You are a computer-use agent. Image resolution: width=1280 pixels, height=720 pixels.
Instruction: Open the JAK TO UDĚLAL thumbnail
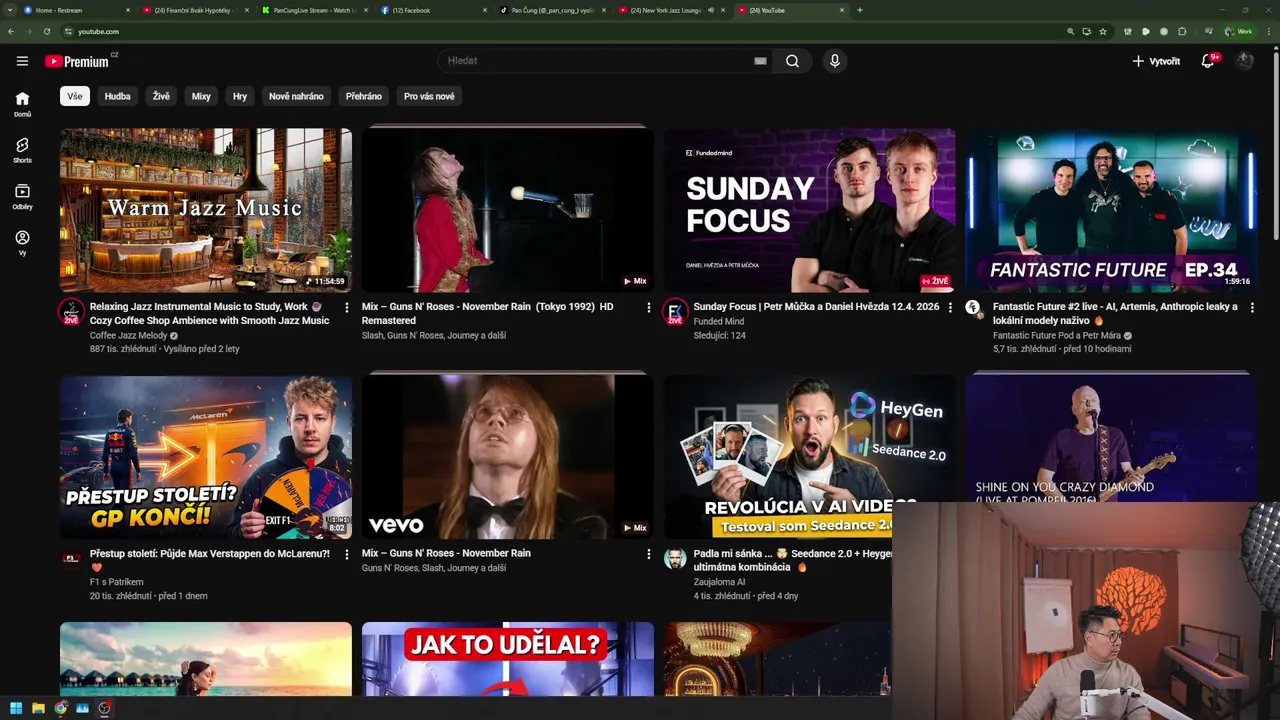(508, 659)
